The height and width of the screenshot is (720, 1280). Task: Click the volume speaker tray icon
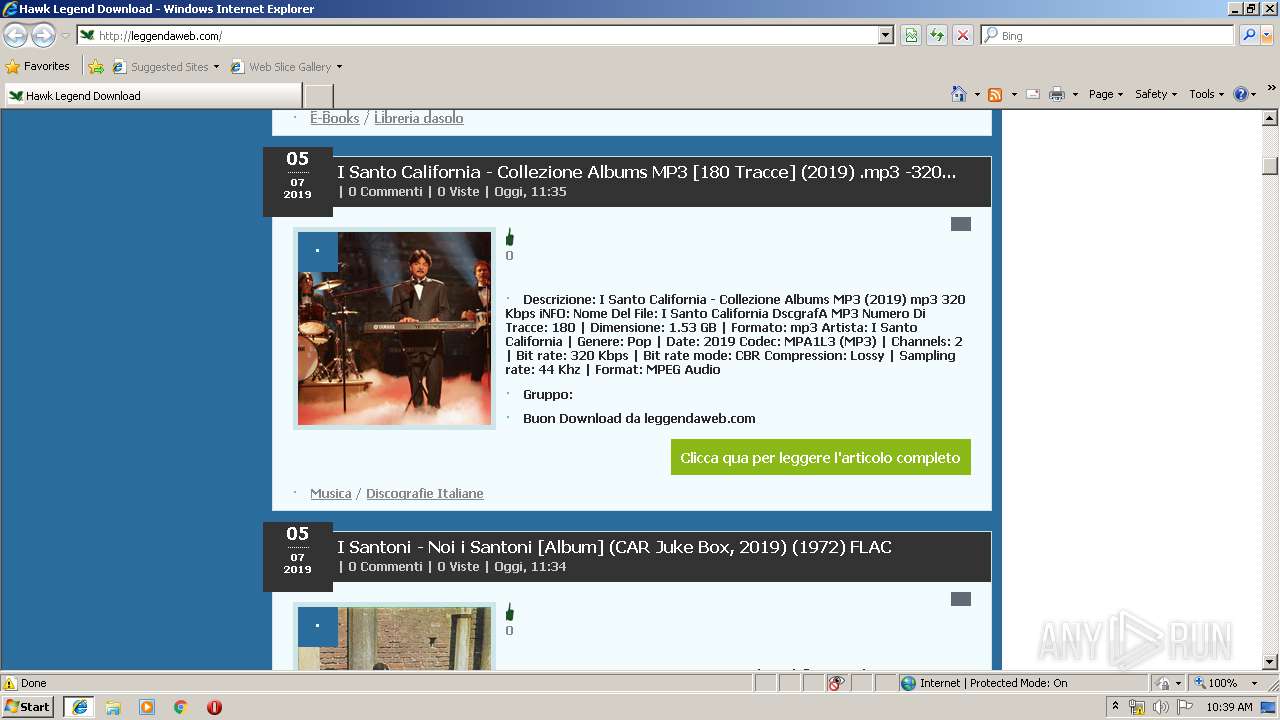click(1161, 707)
